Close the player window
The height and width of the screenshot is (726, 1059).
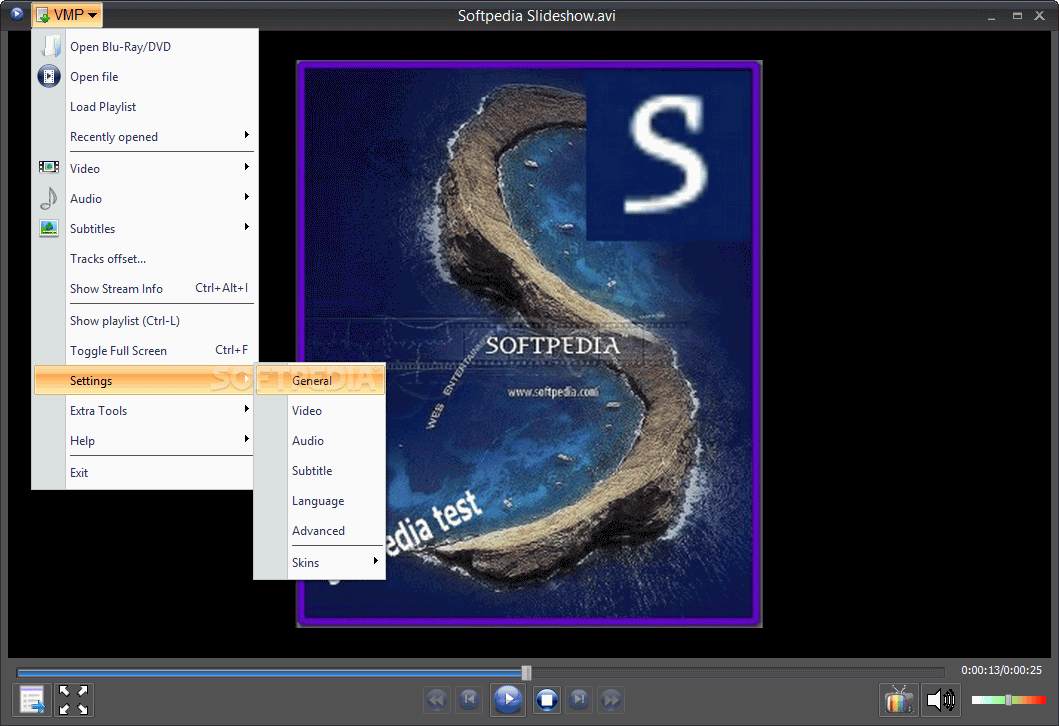point(1039,16)
